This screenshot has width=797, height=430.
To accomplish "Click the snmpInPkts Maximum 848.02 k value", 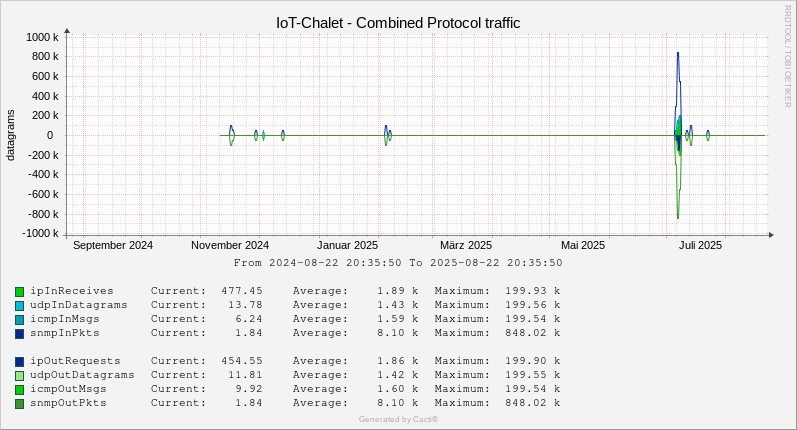I will click(x=532, y=333).
